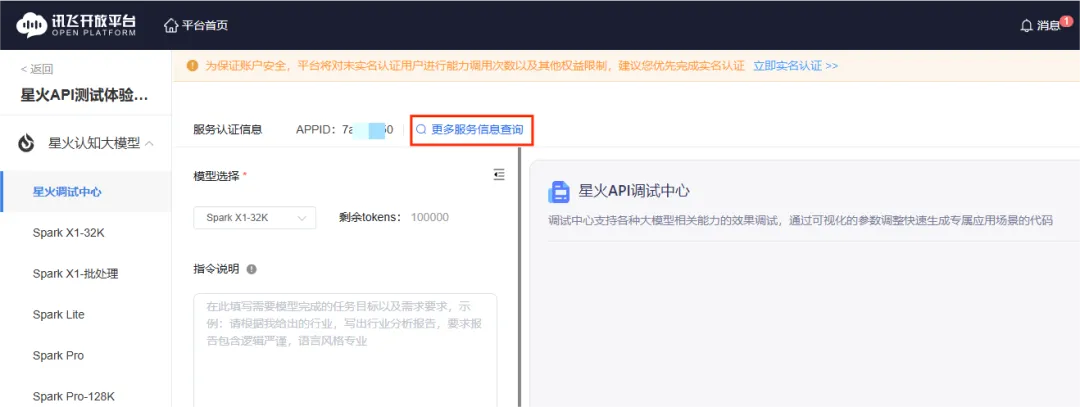The image size is (1080, 407).
Task: Click the flame icon of 星火认知大模型
Action: click(26, 143)
